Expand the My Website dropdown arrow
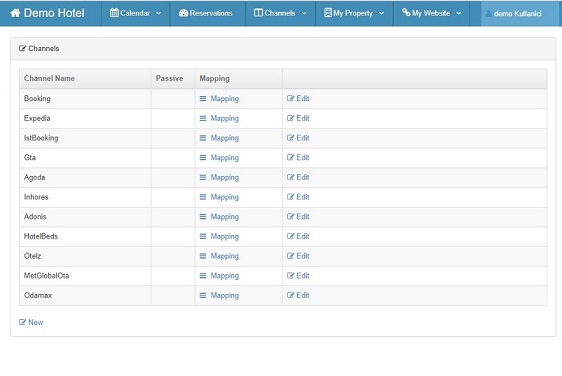The image size is (562, 376). coord(459,13)
